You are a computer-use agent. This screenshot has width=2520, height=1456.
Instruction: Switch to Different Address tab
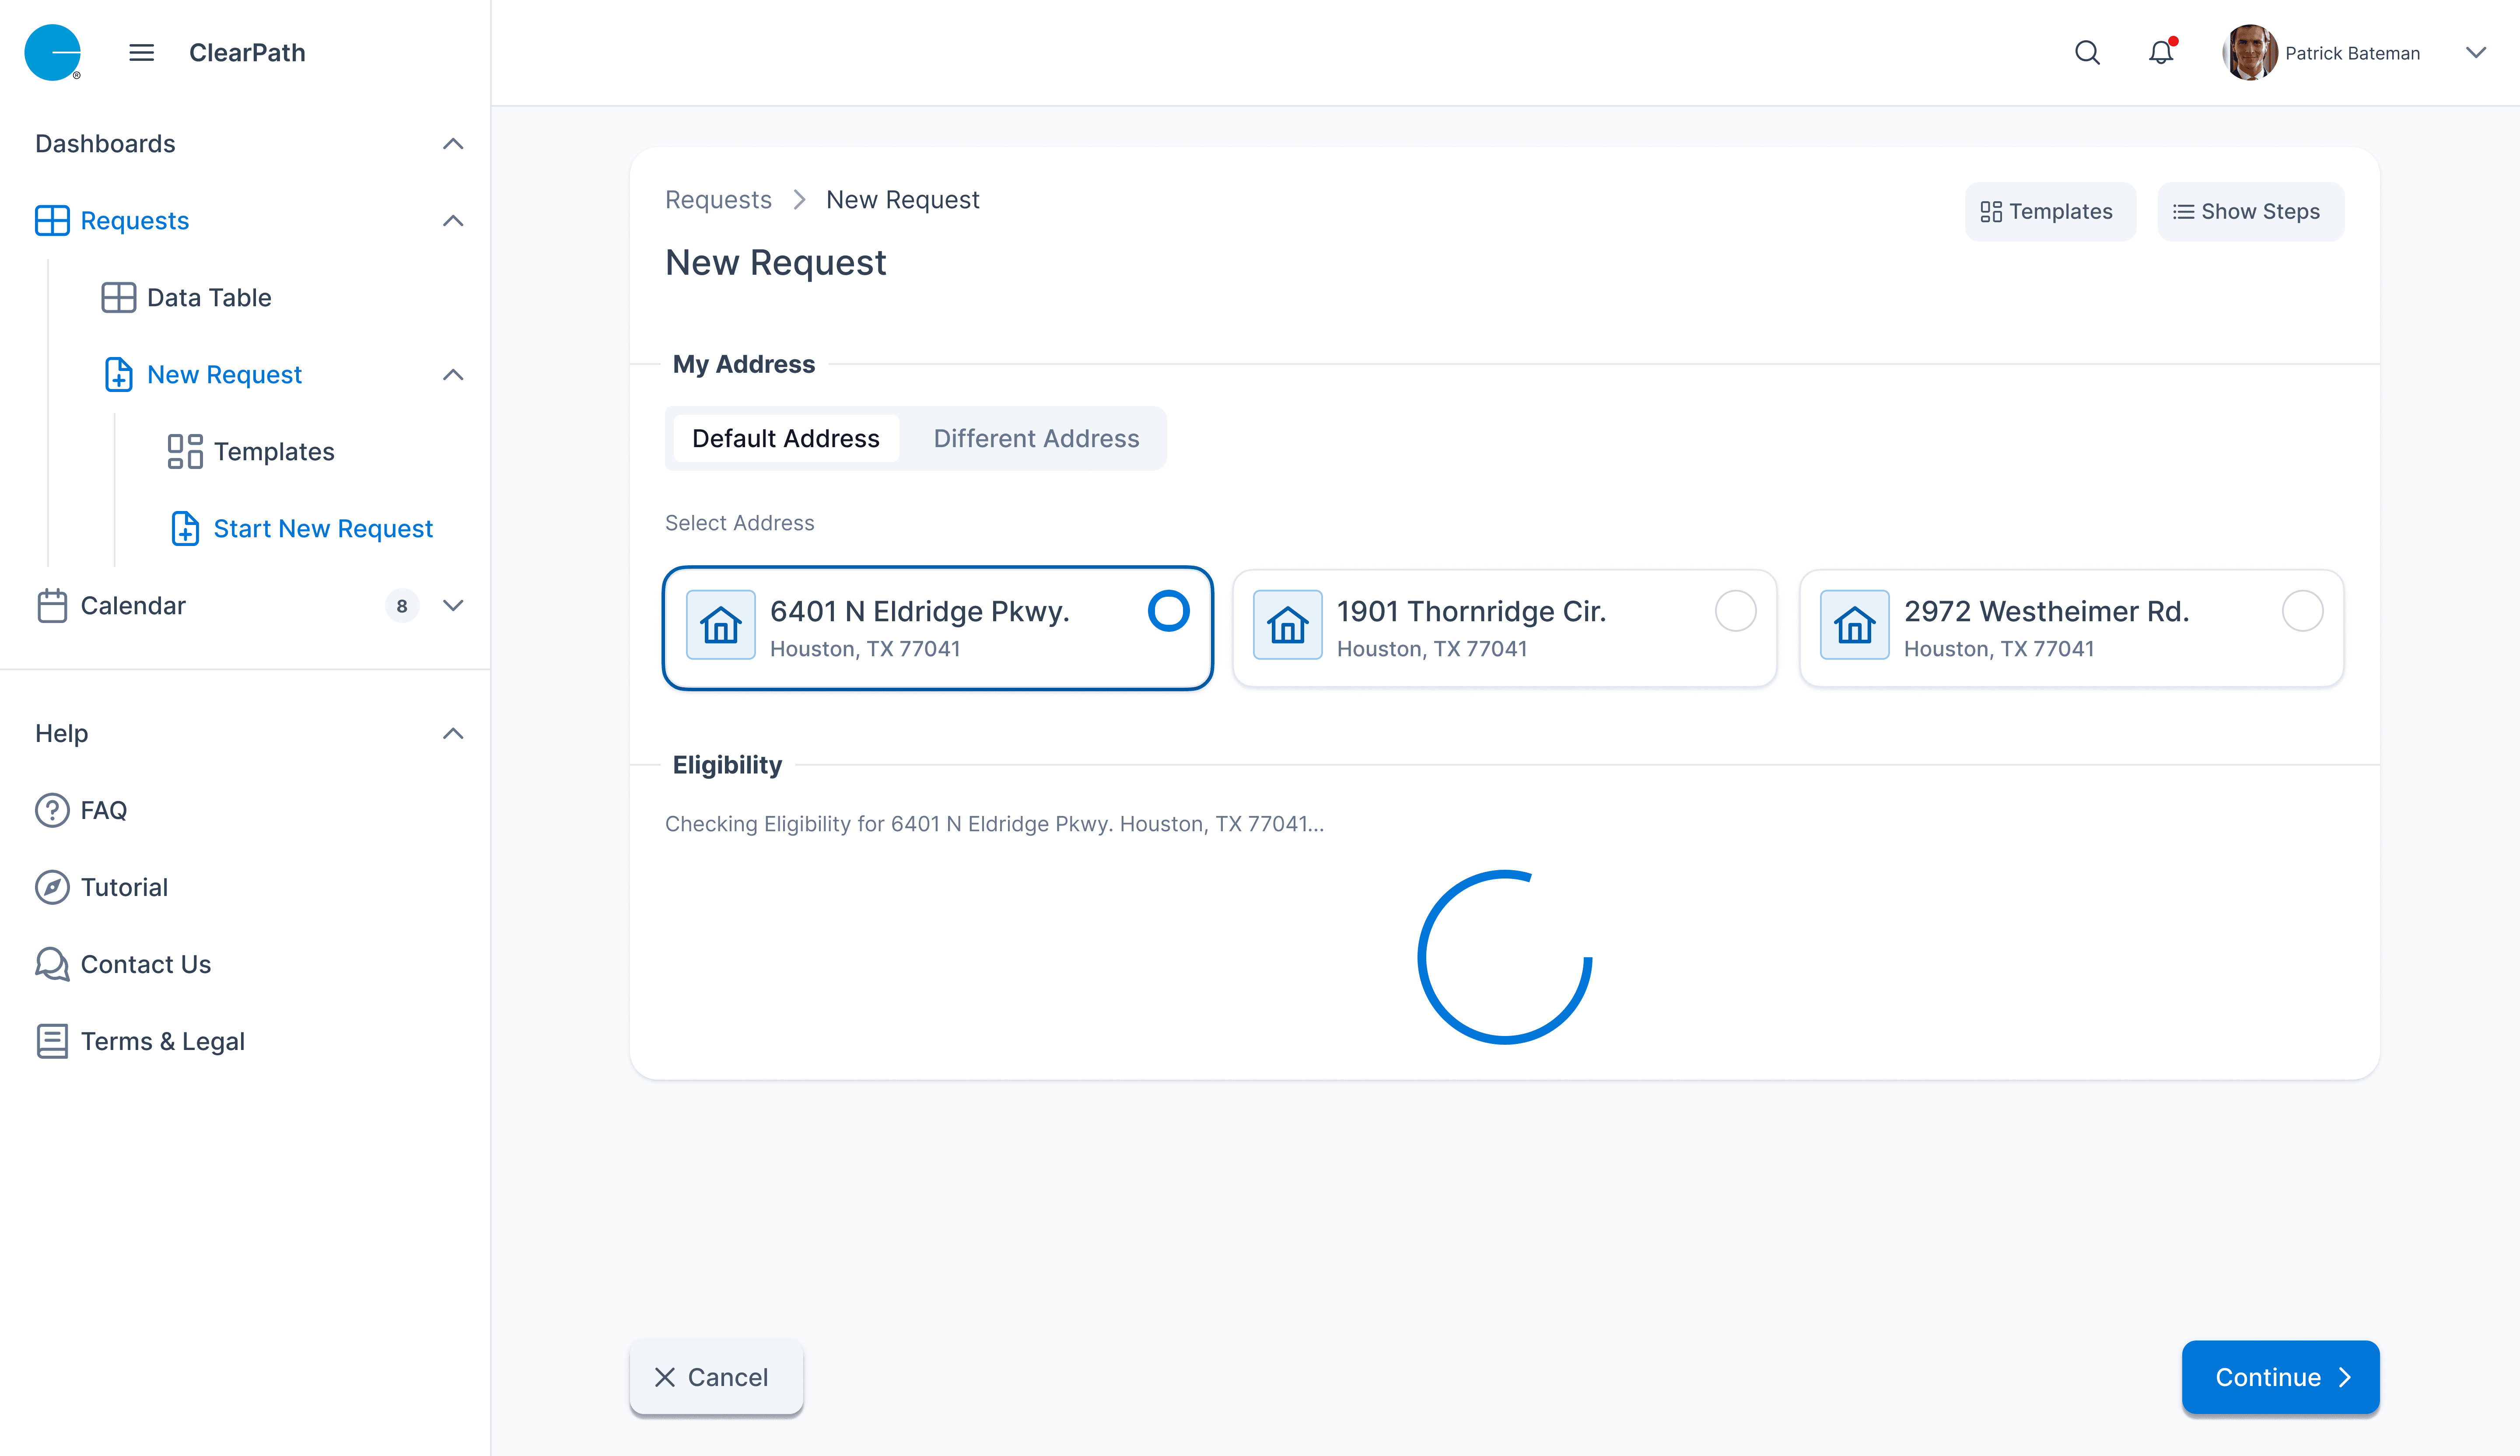(1036, 438)
